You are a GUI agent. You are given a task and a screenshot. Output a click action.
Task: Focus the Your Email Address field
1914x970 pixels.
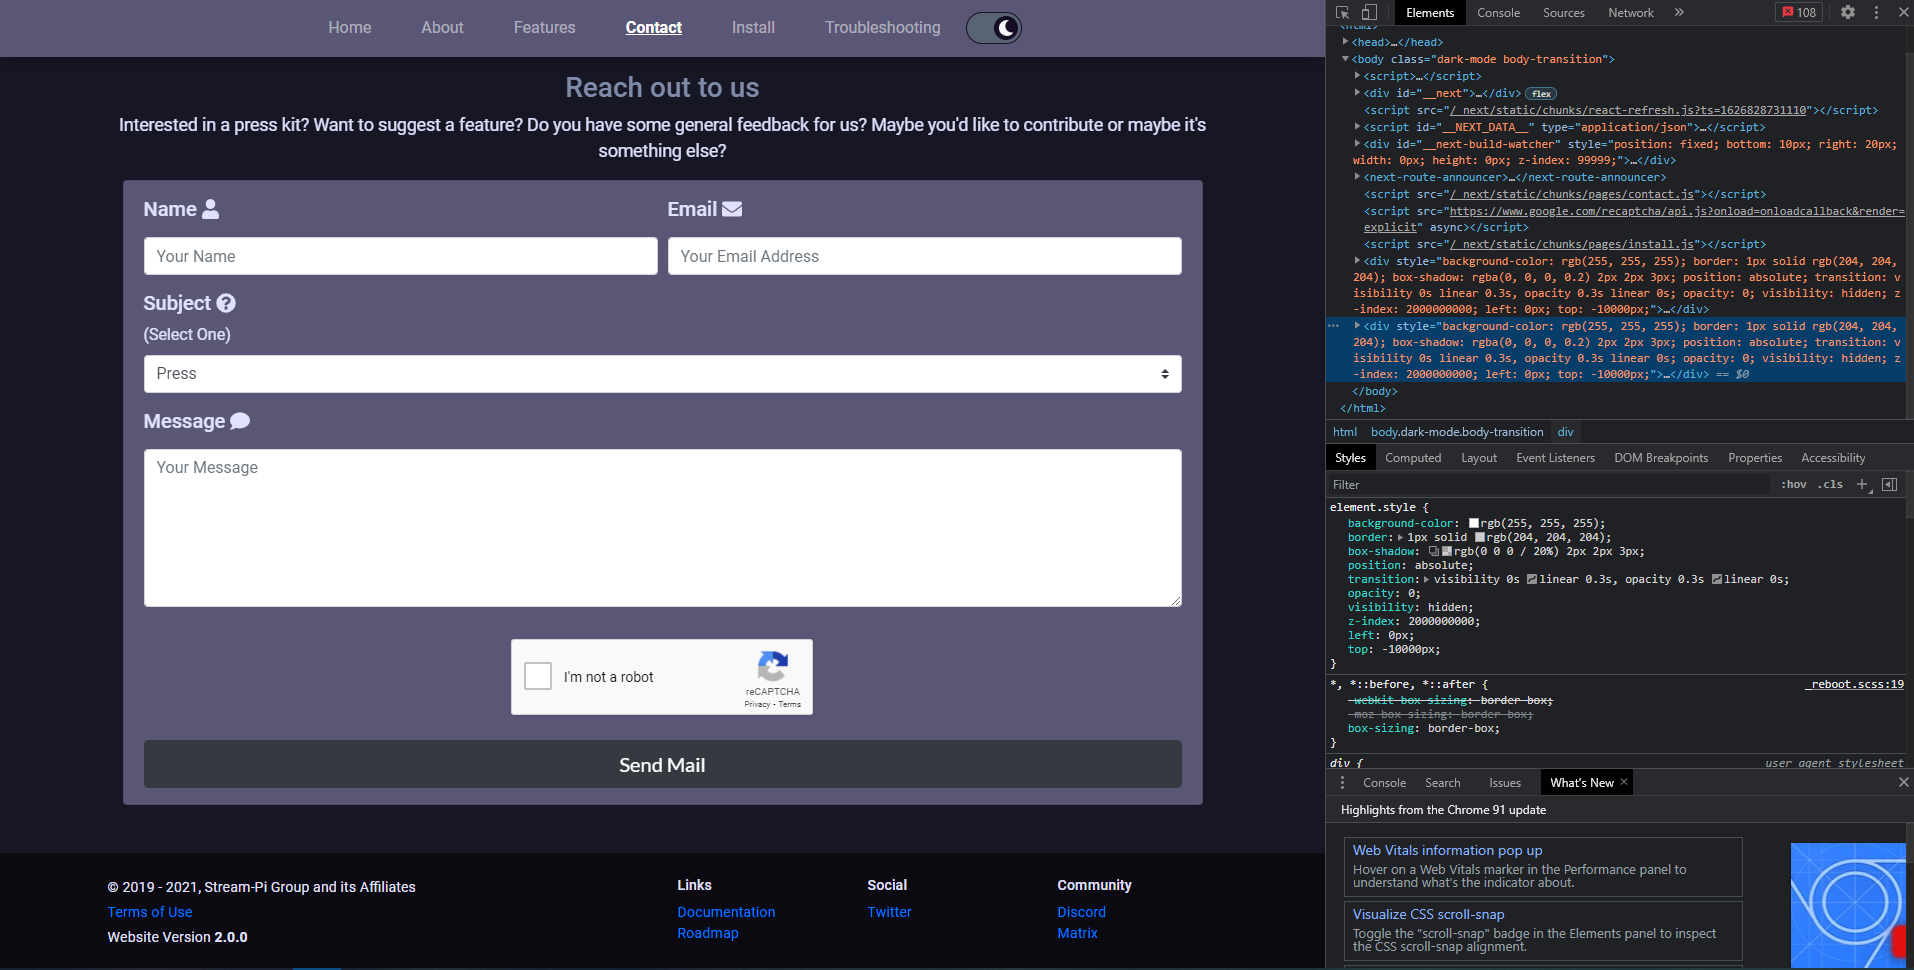pos(924,256)
